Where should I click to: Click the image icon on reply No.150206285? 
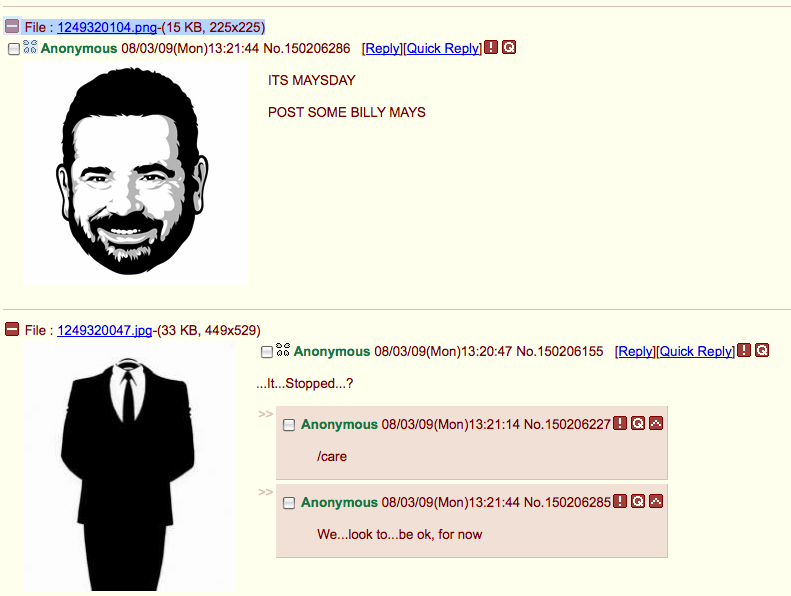656,501
